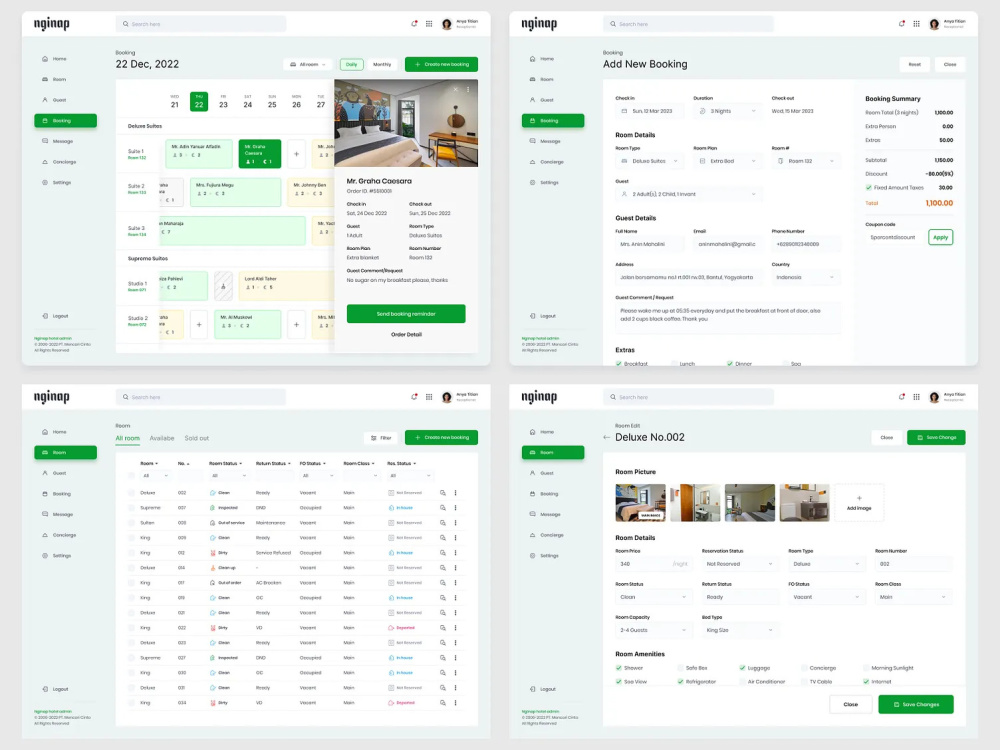Switch booking calendar to Daily view
The image size is (1000, 750).
point(351,64)
